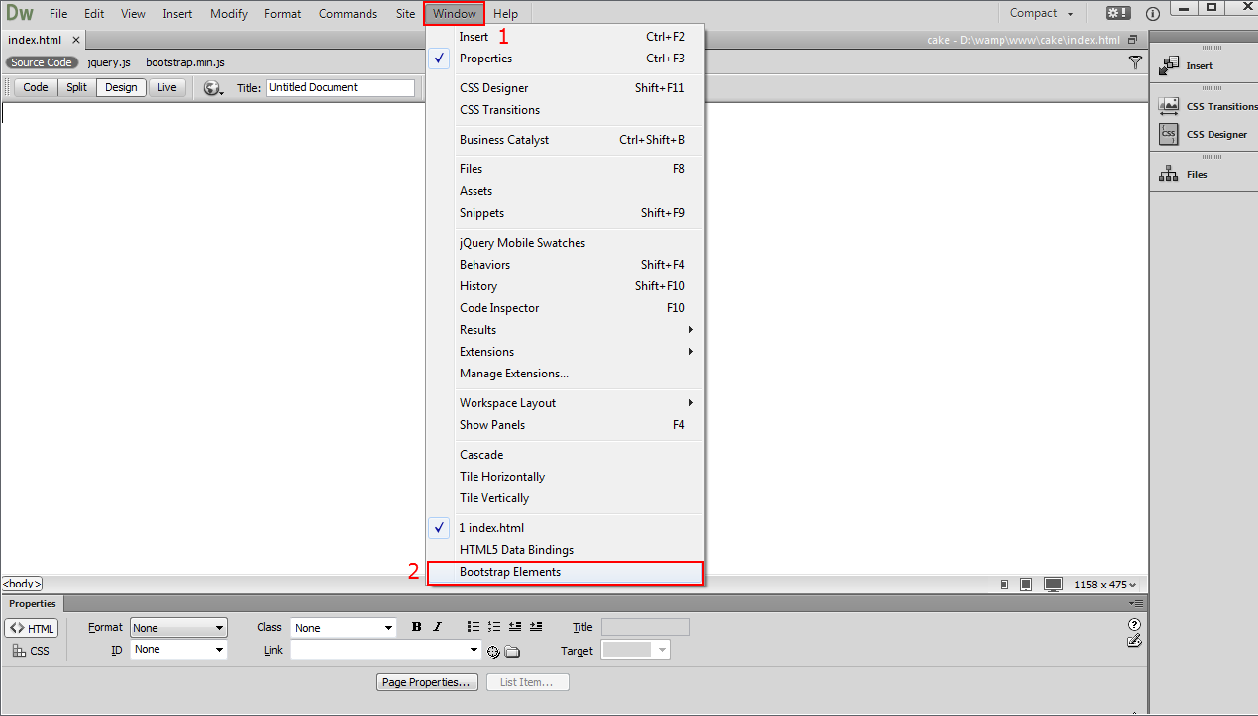Viewport: 1258px width, 716px height.
Task: Click the Page Properties button
Action: [427, 682]
